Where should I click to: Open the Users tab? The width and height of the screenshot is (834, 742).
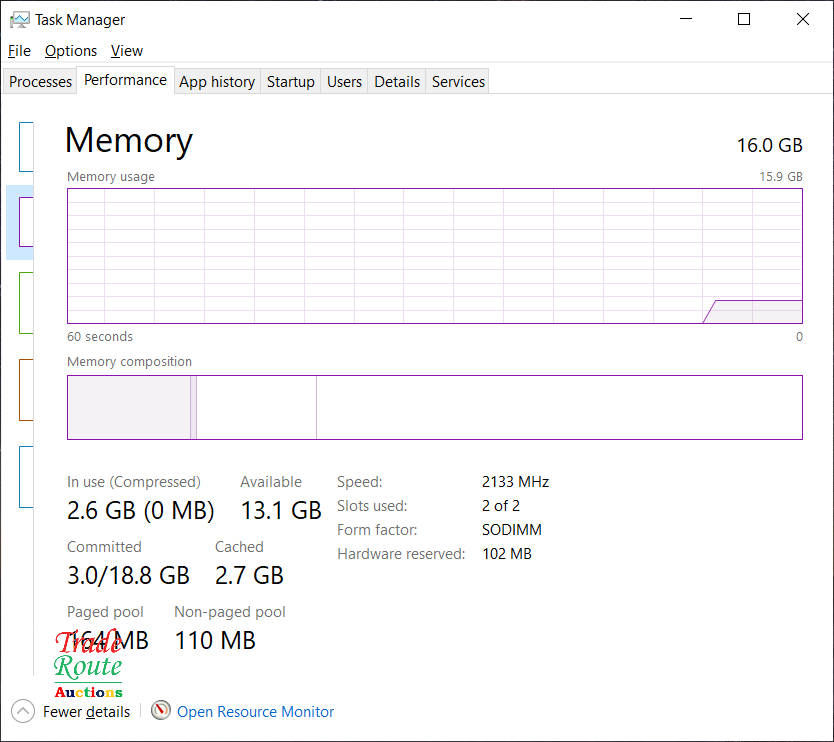point(344,82)
